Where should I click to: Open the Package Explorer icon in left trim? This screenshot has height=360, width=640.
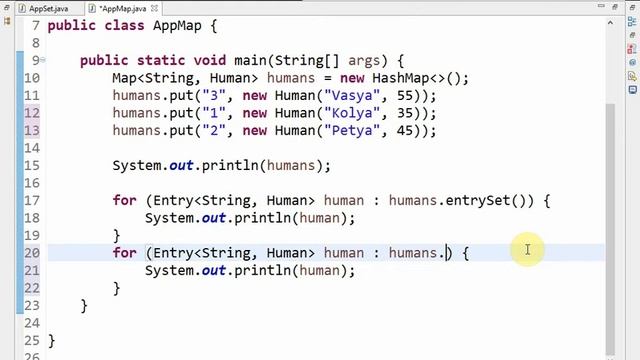coord(7,21)
